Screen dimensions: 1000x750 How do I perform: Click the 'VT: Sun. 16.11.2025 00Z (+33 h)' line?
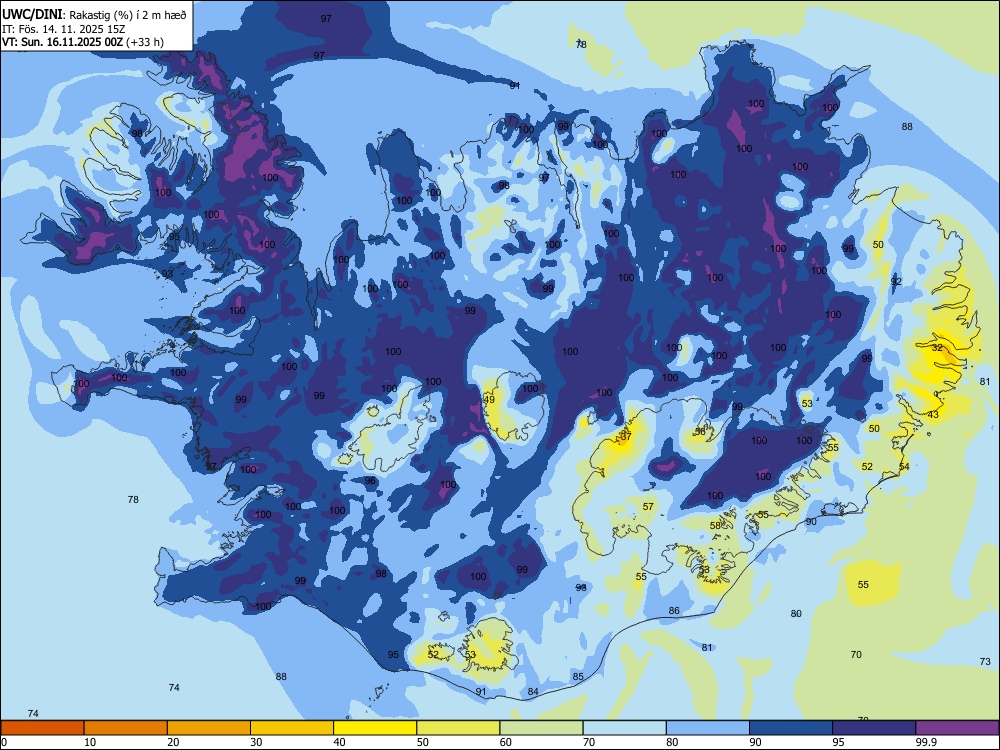tap(83, 42)
